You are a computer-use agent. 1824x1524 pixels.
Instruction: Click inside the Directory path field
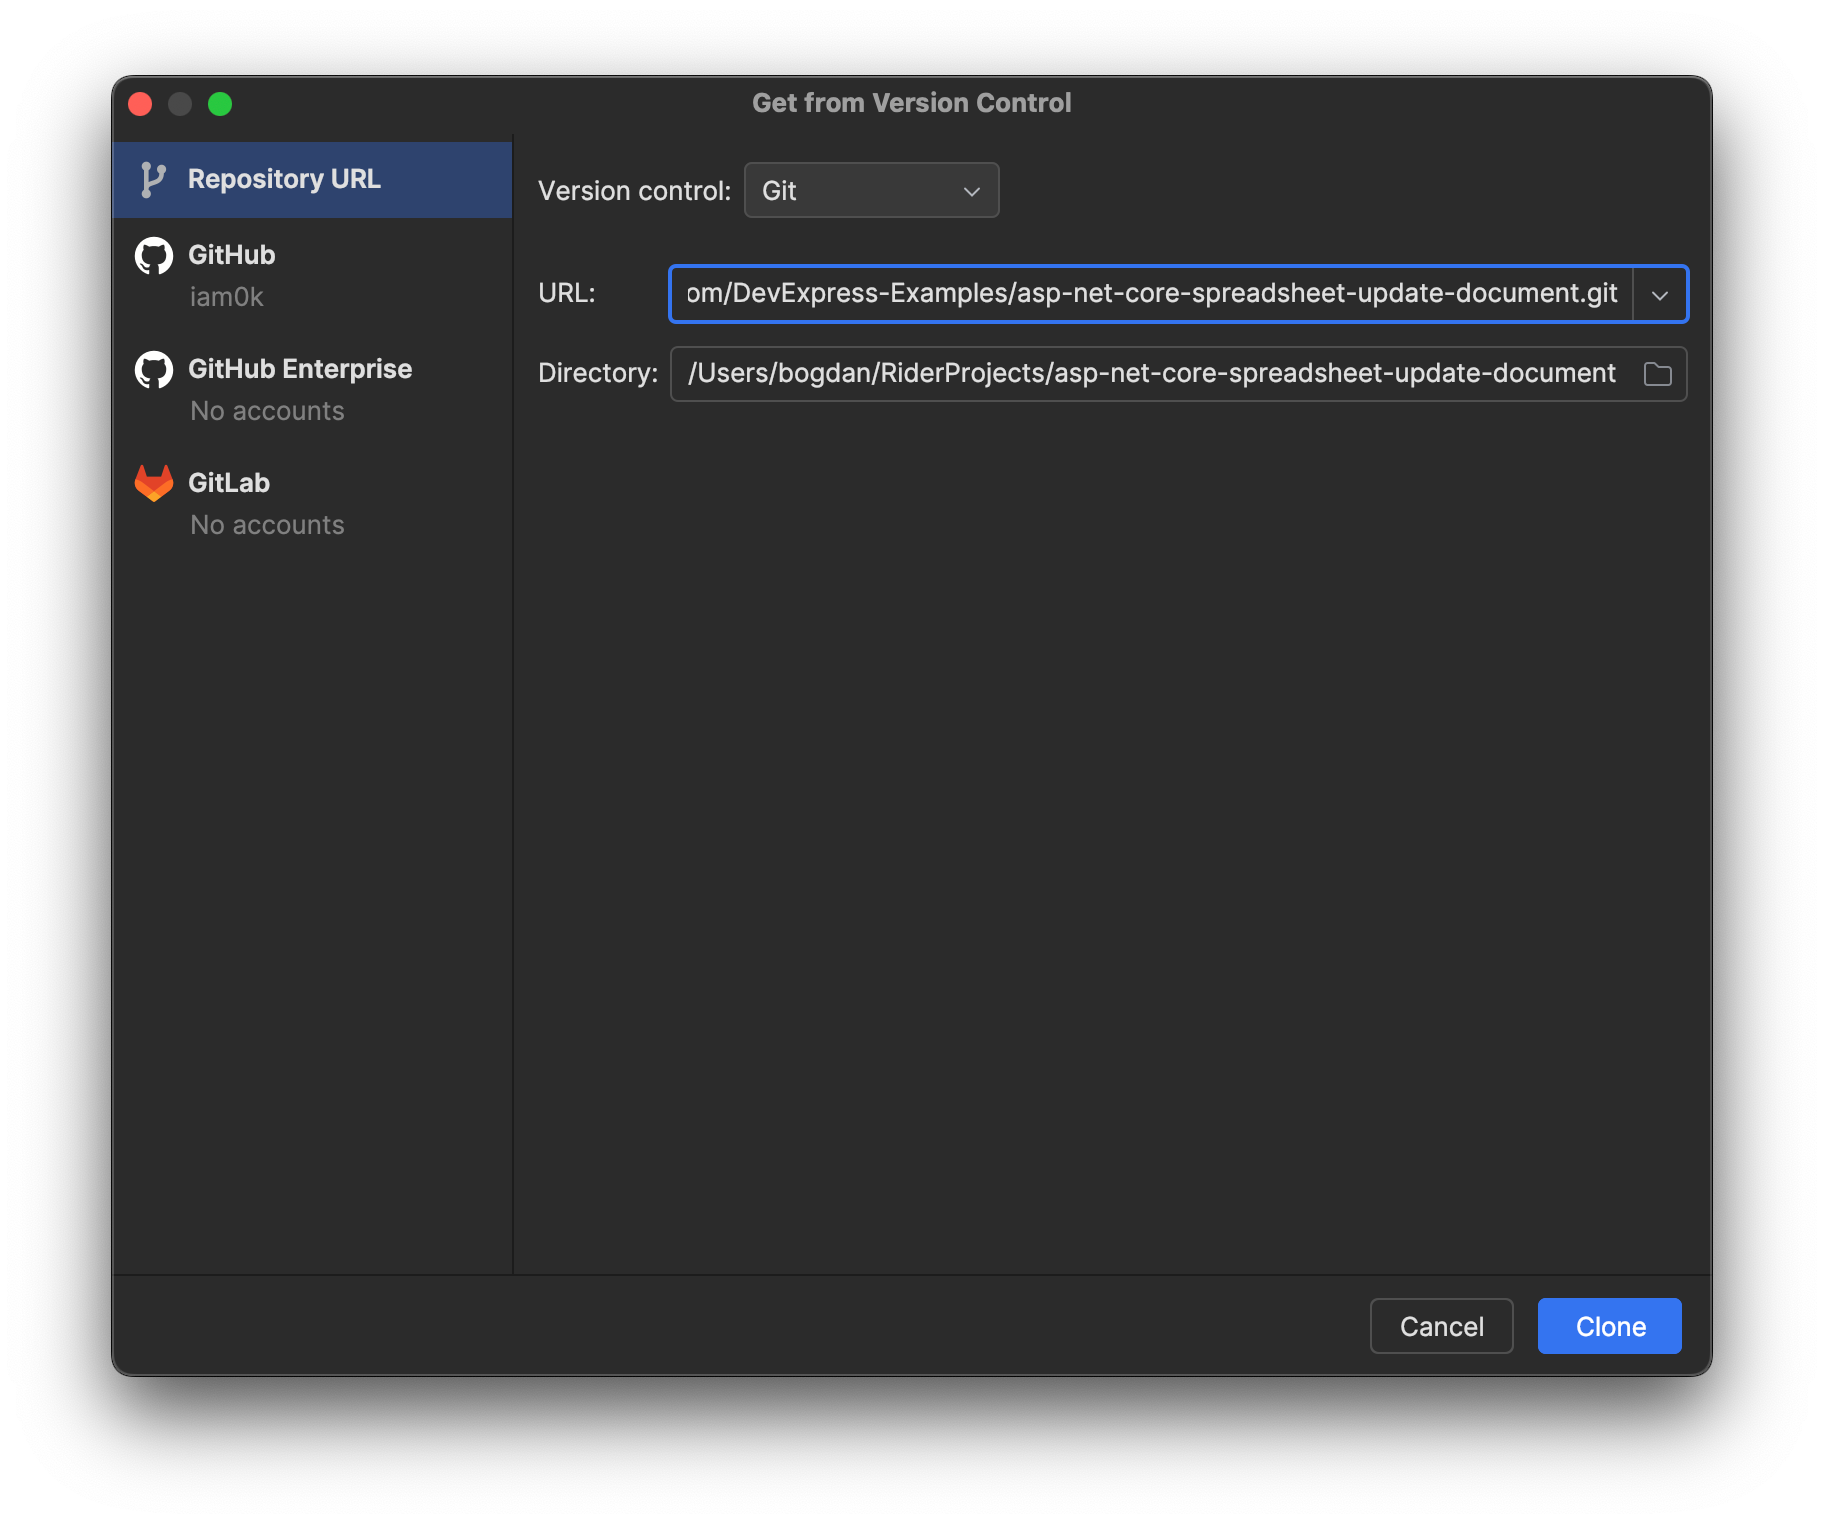coord(1150,374)
